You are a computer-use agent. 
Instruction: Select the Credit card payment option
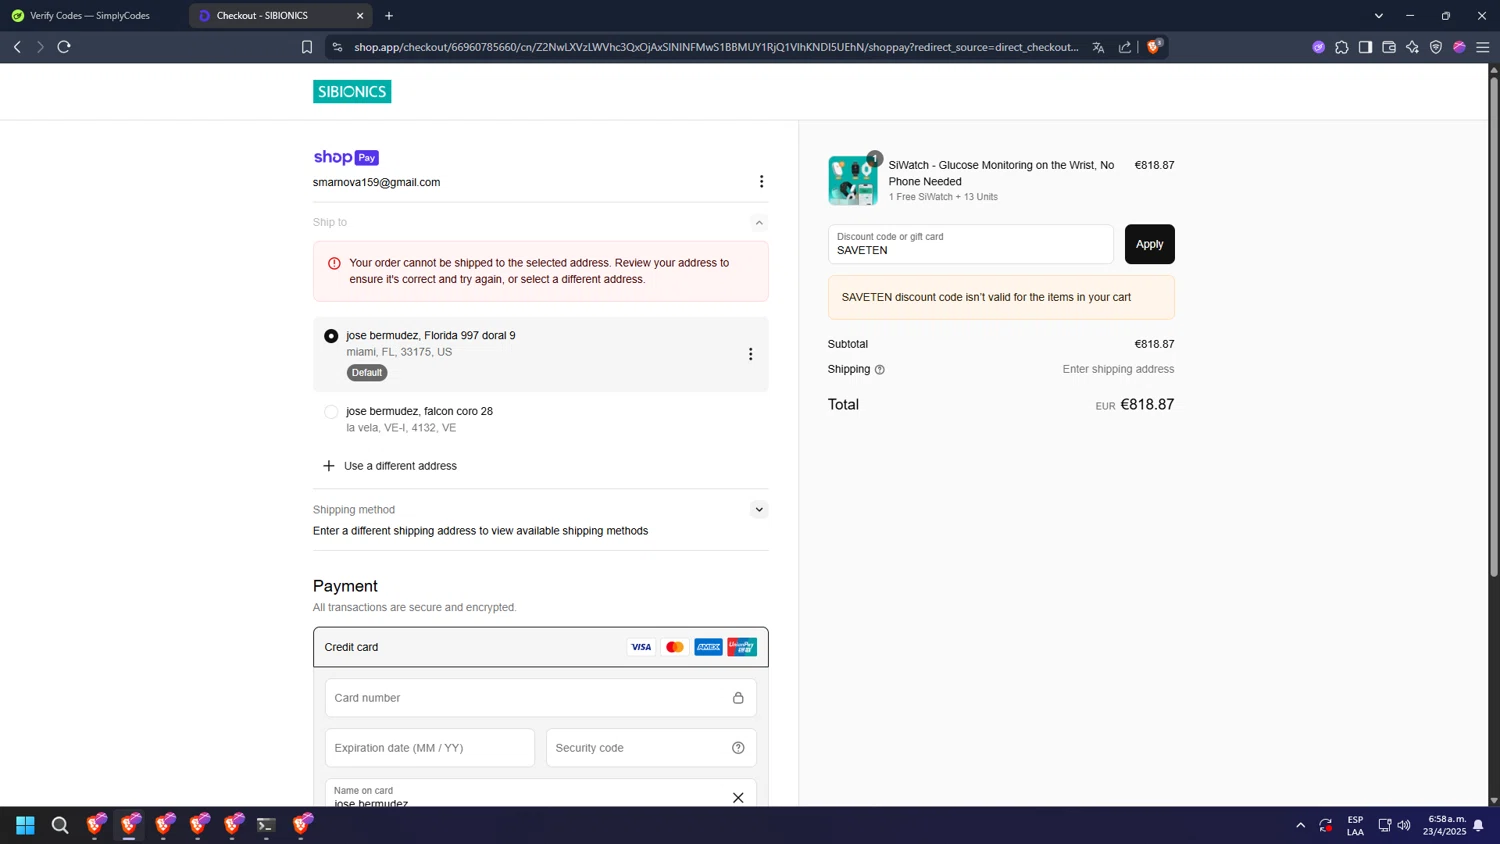[540, 647]
